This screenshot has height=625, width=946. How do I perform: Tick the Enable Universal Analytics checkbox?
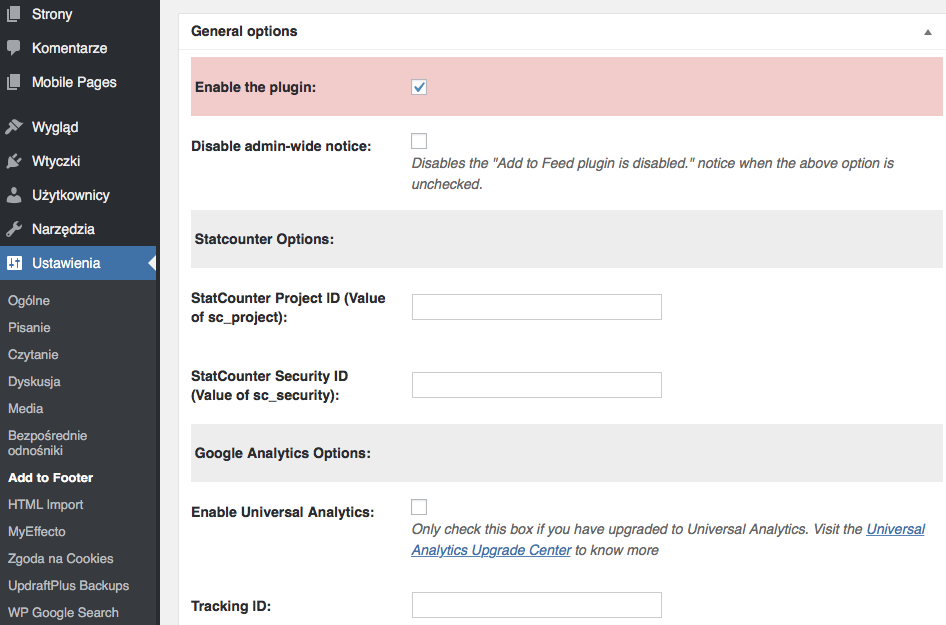coord(419,507)
